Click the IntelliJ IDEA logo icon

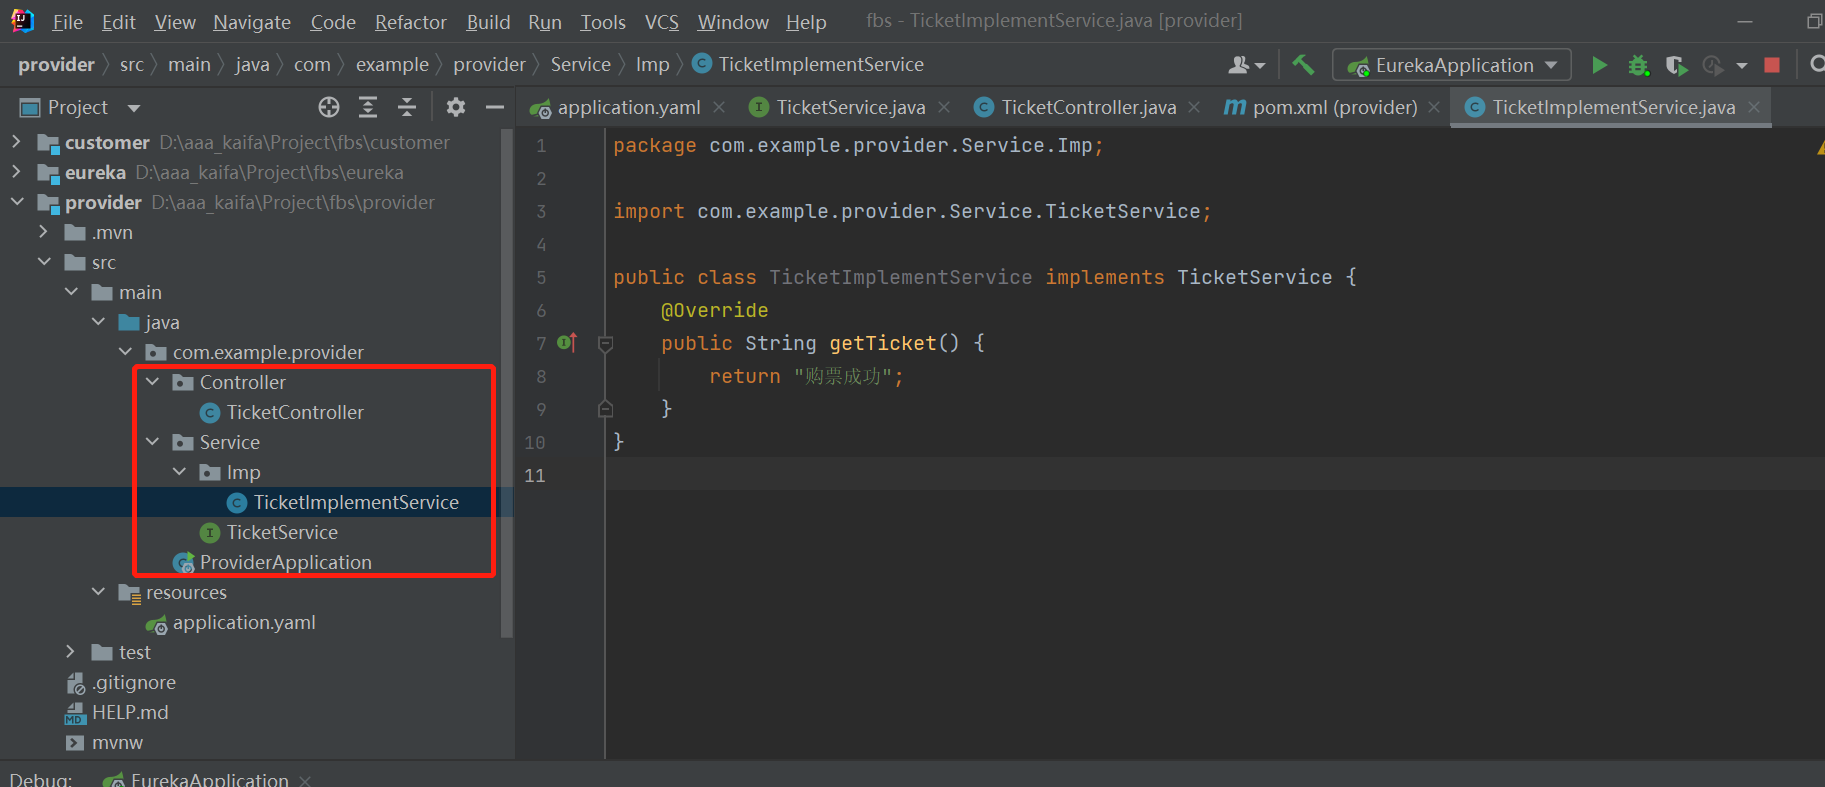[x=22, y=20]
